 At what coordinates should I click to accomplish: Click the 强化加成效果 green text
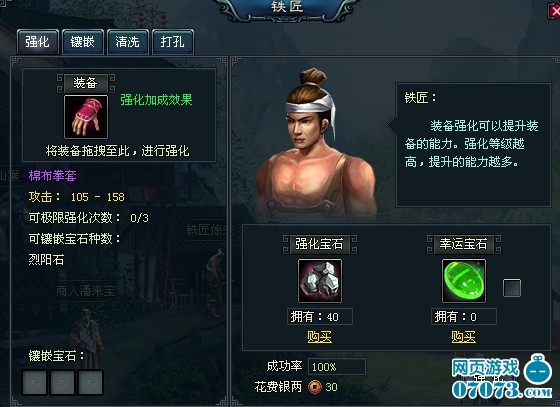(x=156, y=100)
